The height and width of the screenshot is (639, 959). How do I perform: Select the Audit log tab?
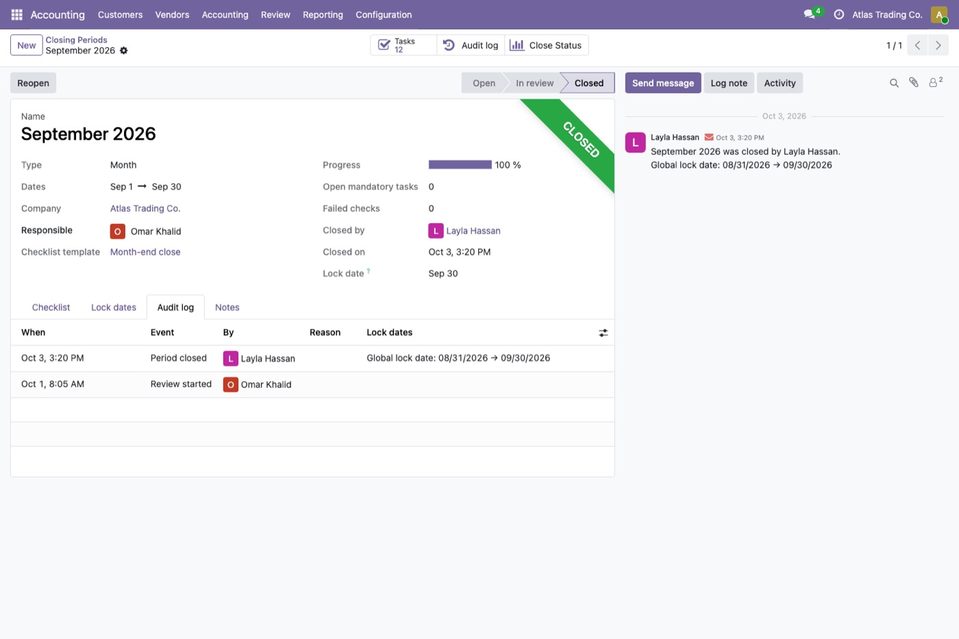(x=176, y=308)
